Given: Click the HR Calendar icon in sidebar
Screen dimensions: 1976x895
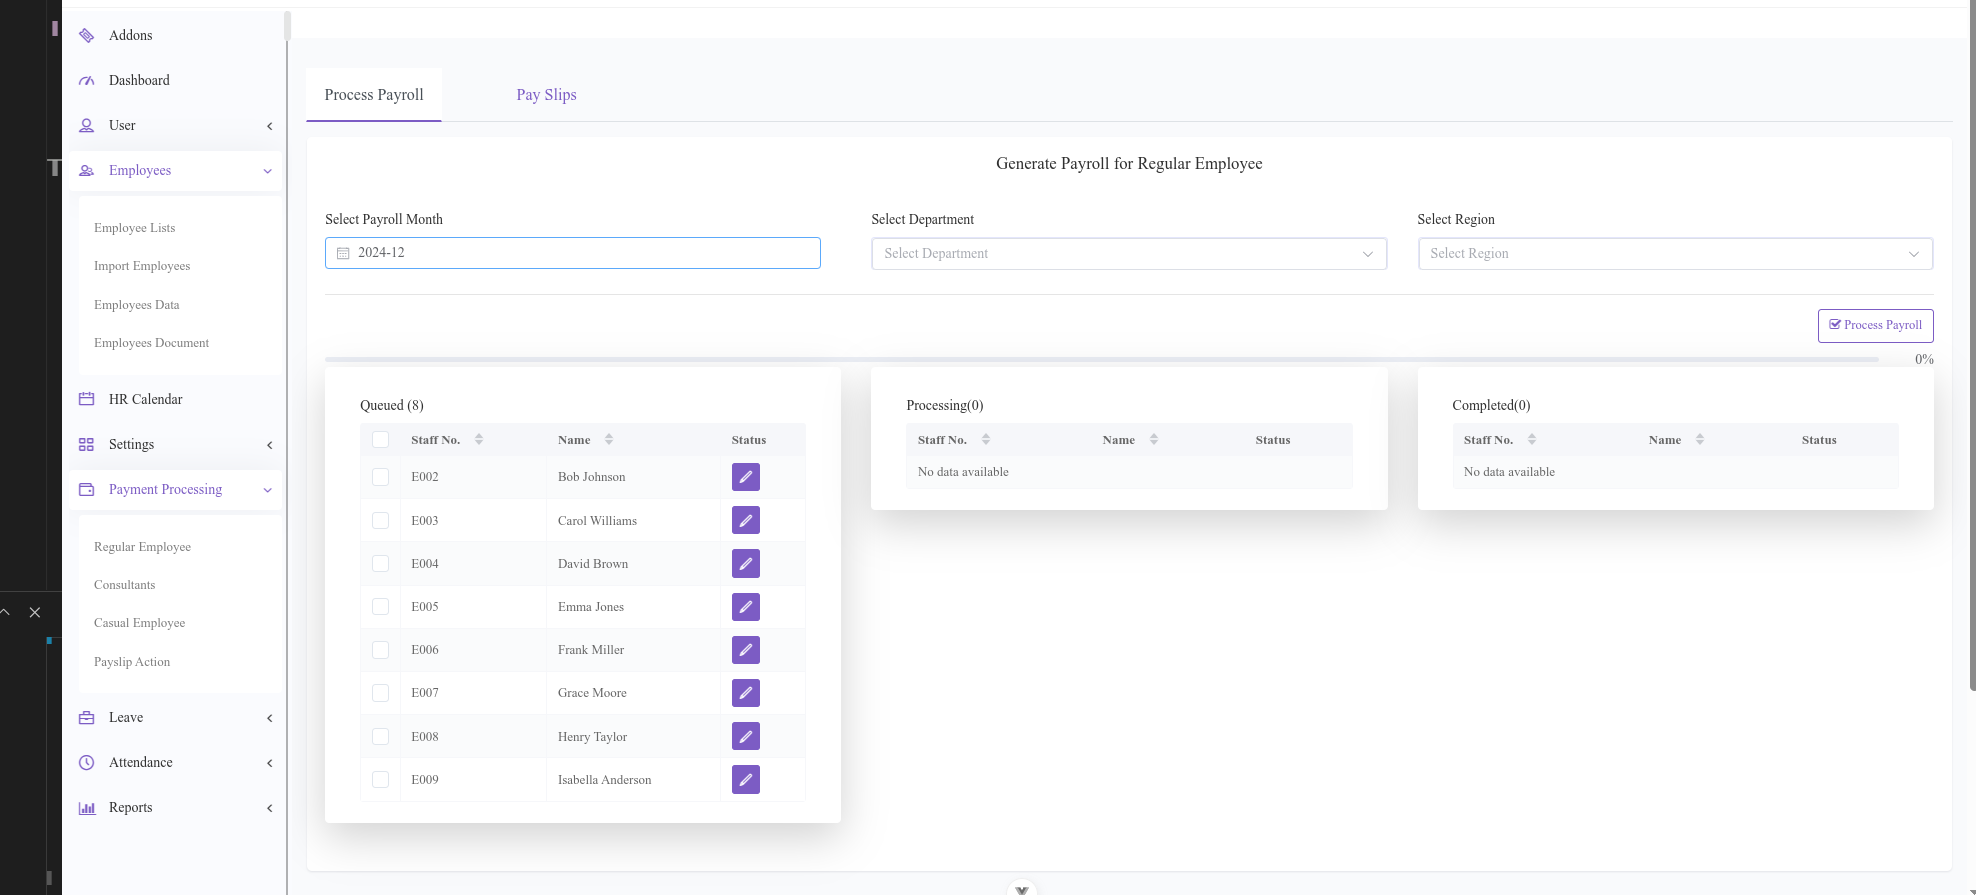Looking at the screenshot, I should point(87,399).
